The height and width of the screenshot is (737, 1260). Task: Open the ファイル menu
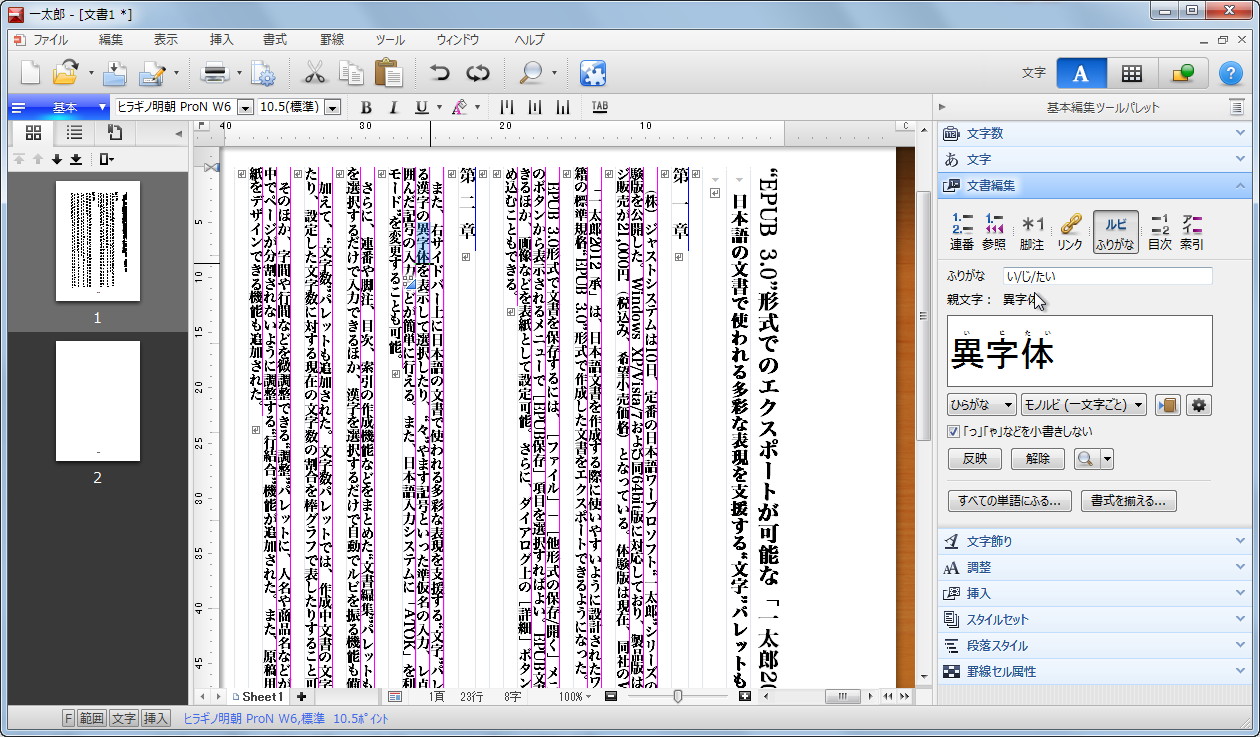pyautogui.click(x=51, y=40)
